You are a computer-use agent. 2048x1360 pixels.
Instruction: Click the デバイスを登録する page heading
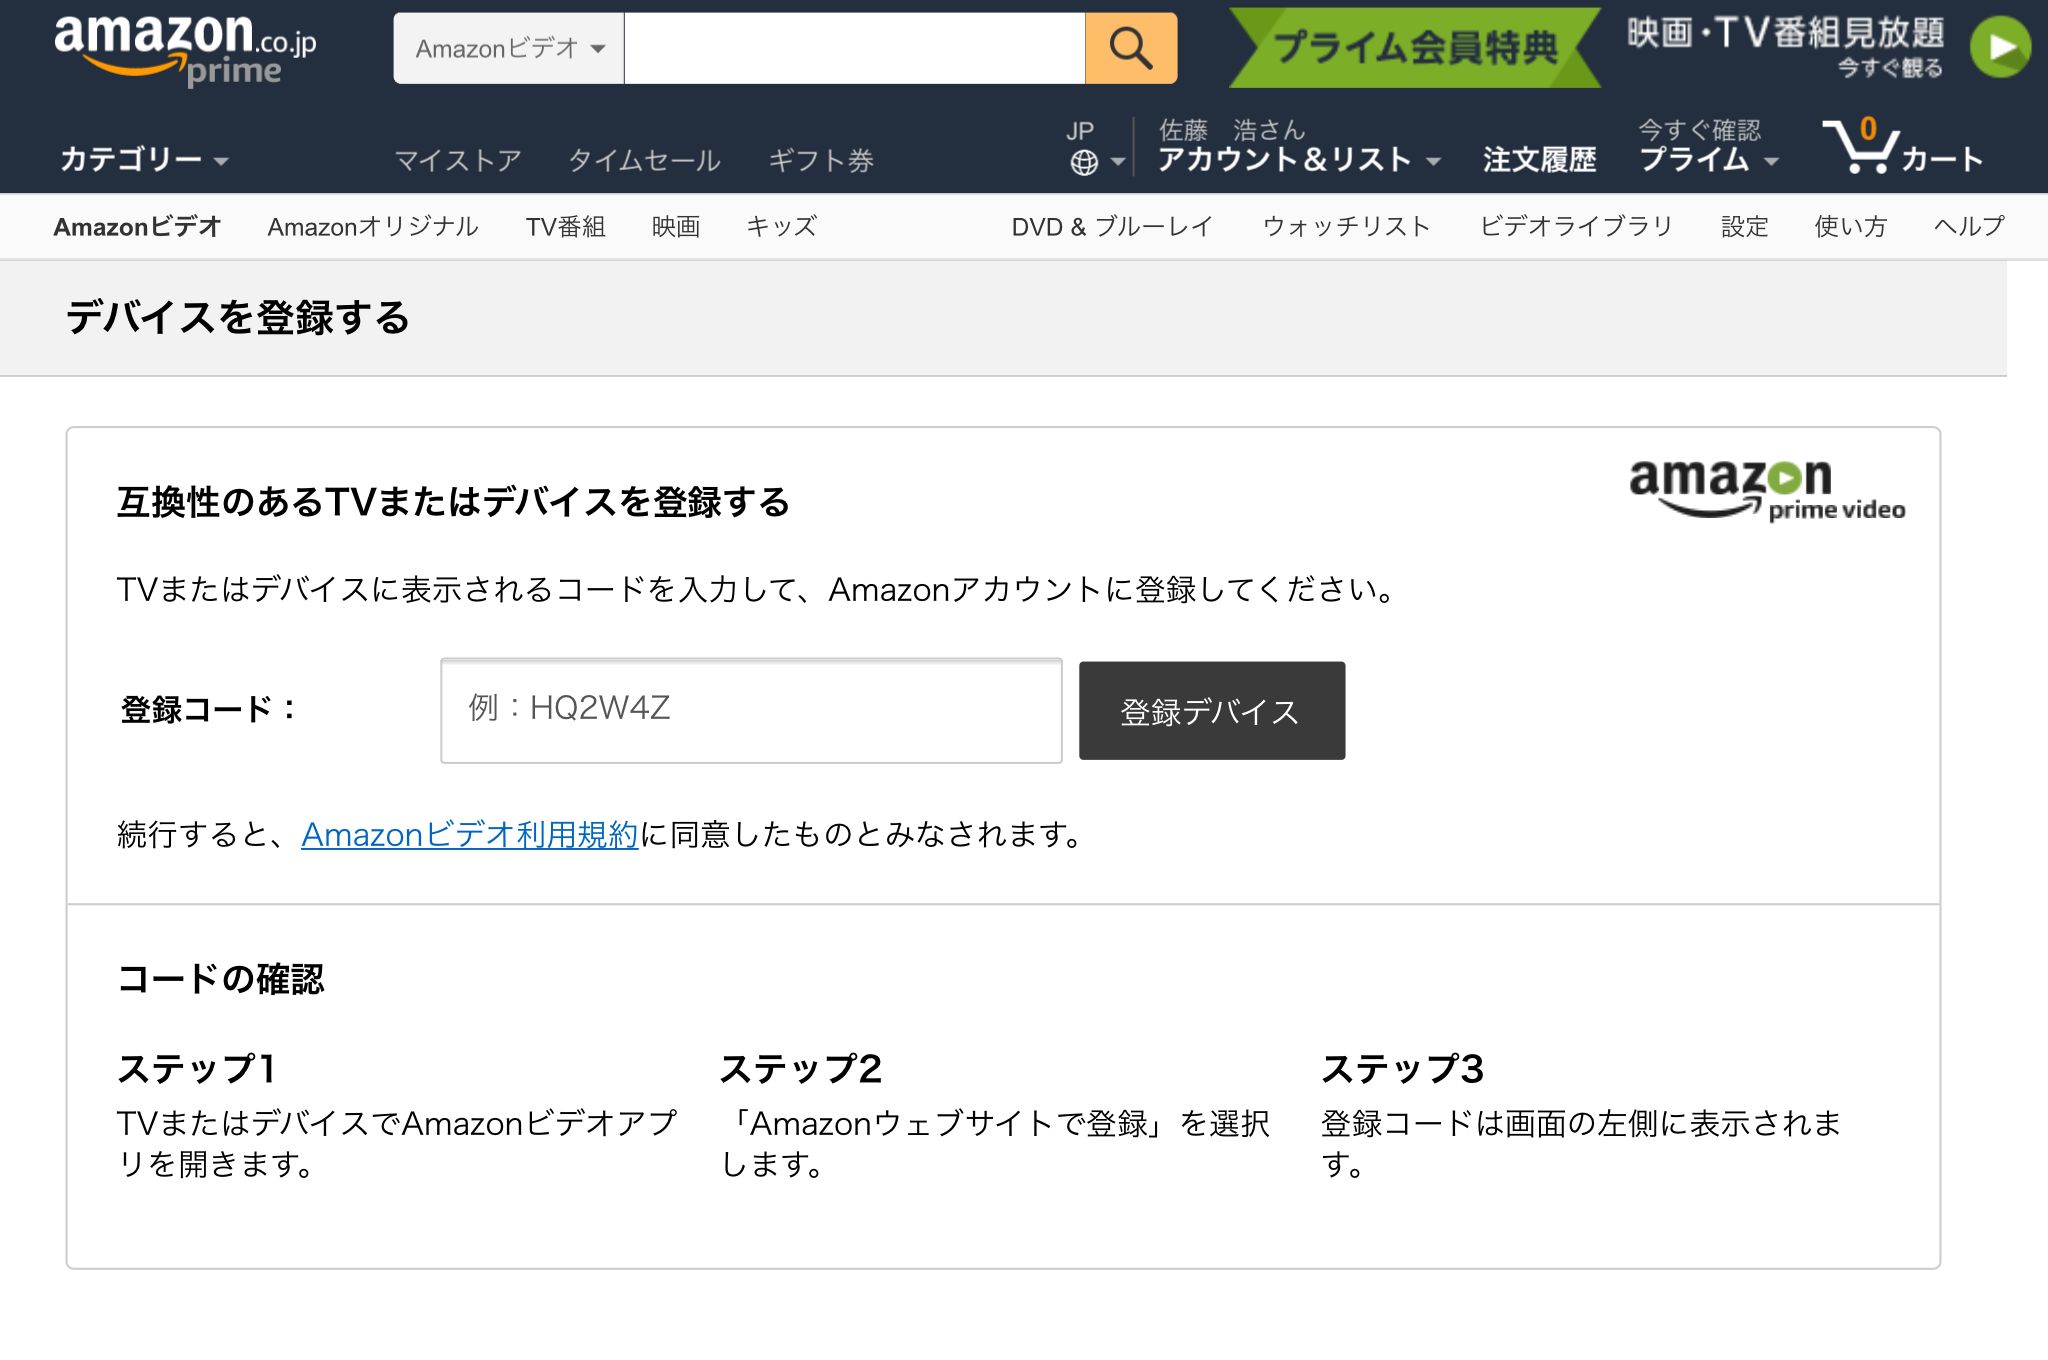pos(238,318)
